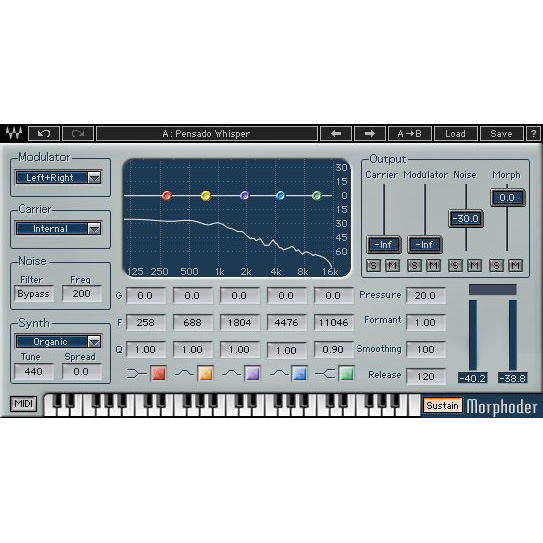Toggle the orange band enable square
This screenshot has width=543, height=543.
click(205, 373)
